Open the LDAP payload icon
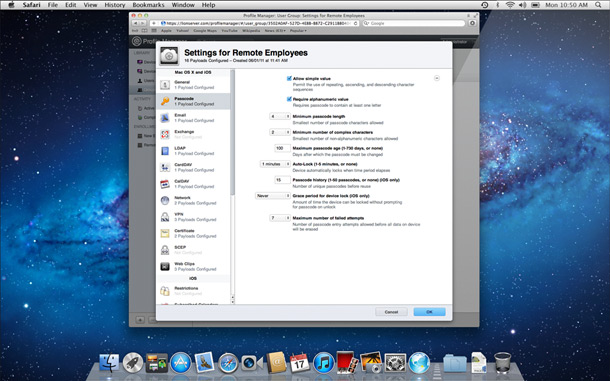The height and width of the screenshot is (381, 610). pos(165,151)
